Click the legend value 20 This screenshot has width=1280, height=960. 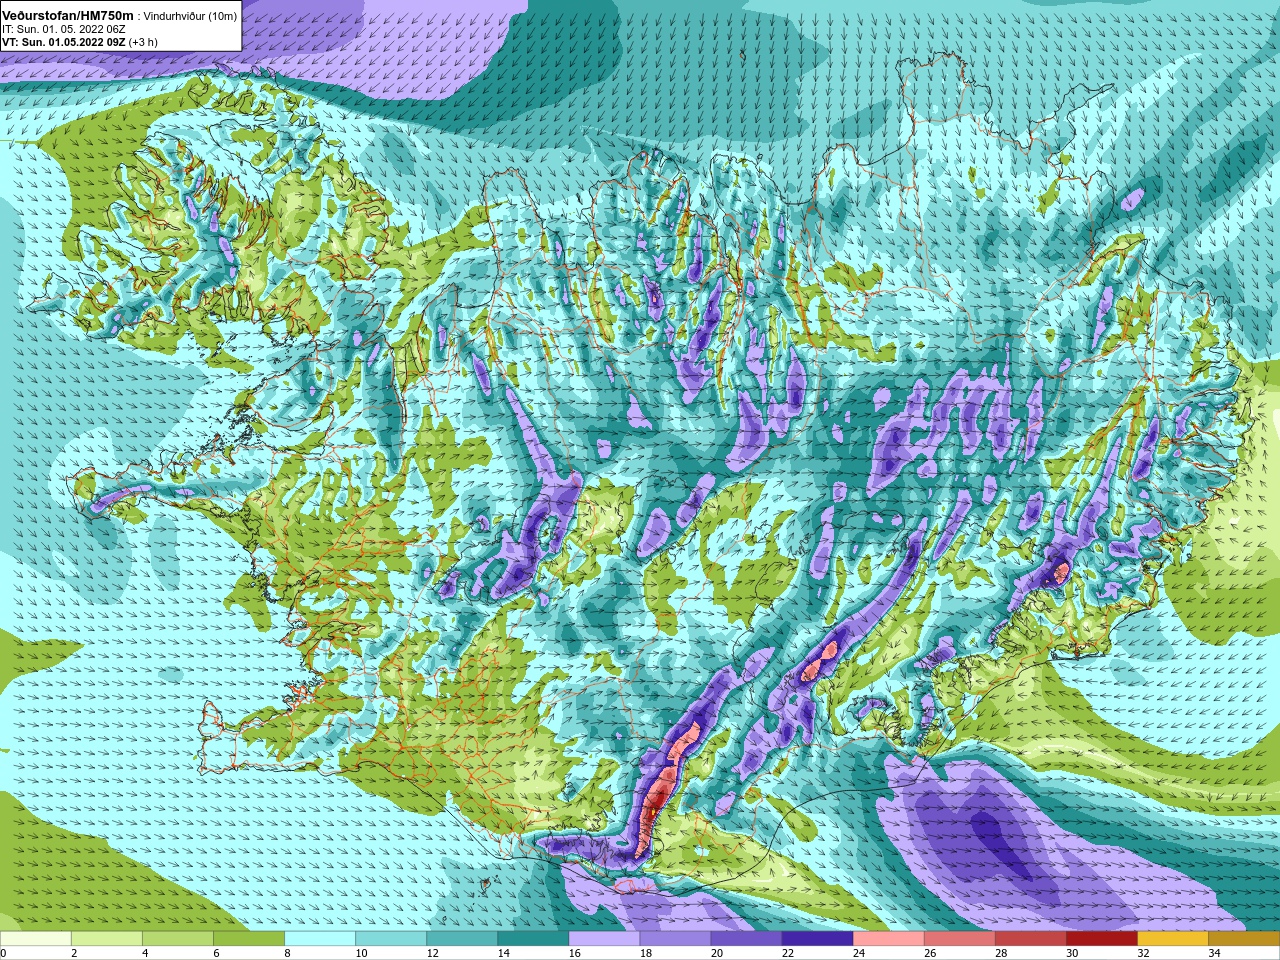(716, 953)
